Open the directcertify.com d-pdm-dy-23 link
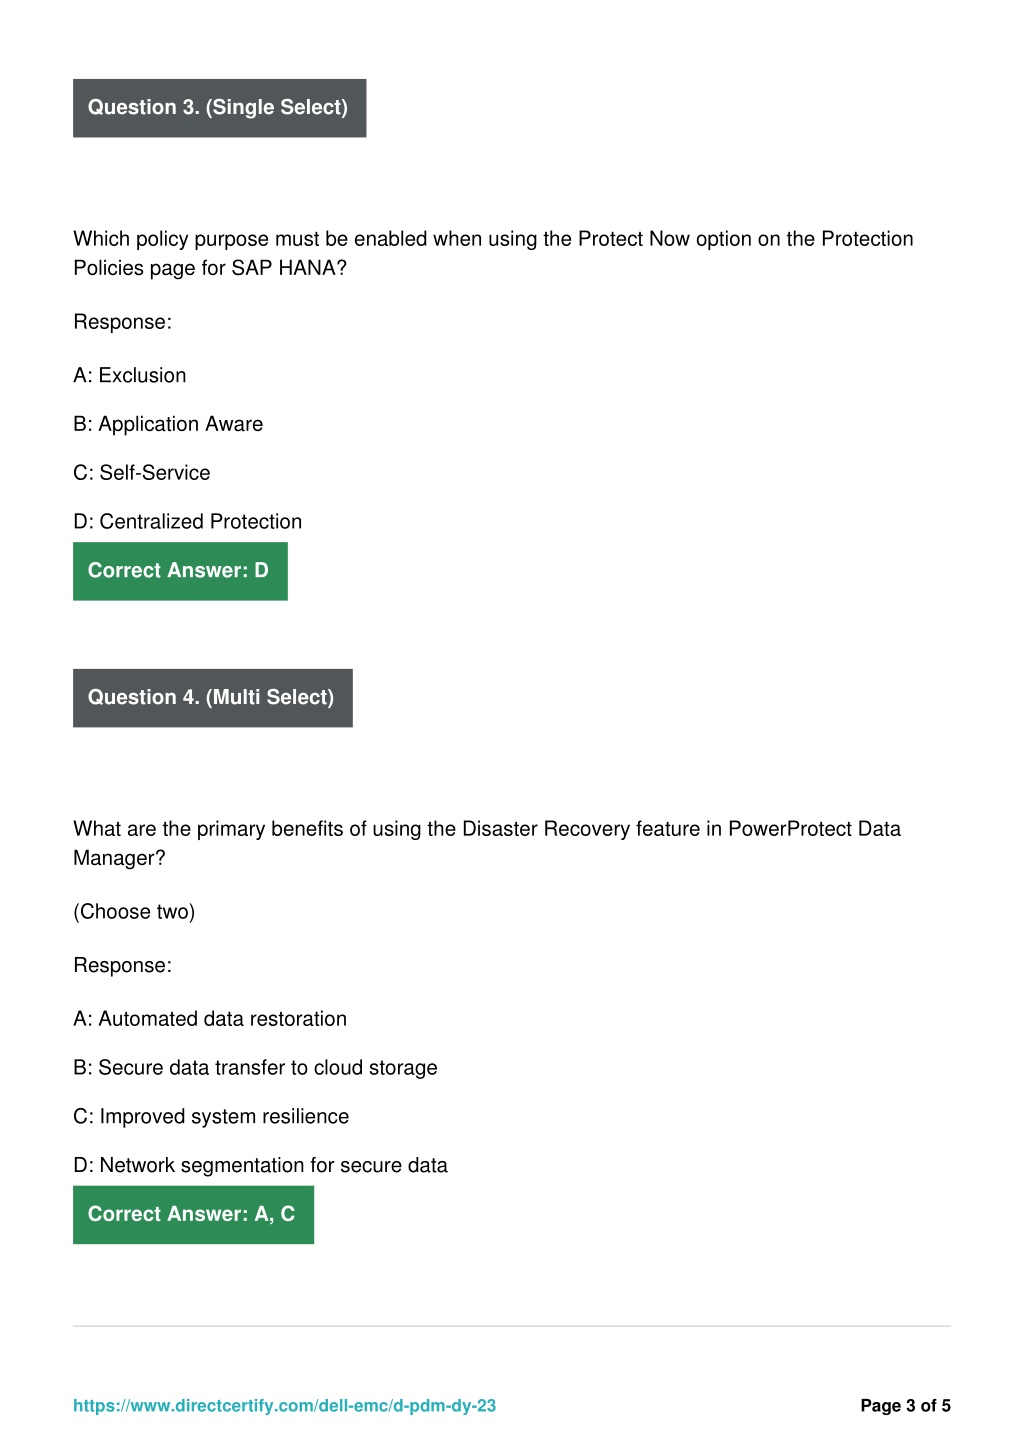 284,1405
